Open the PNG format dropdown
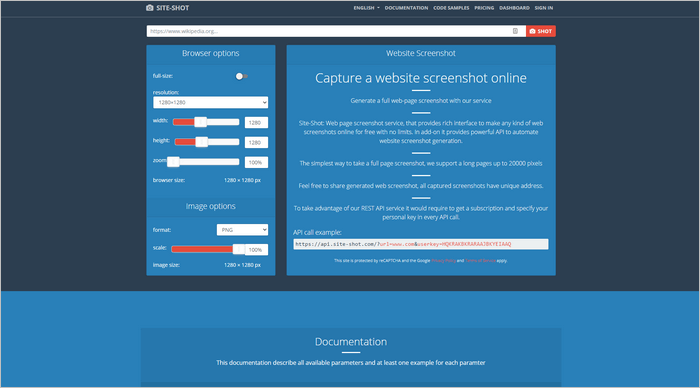 click(242, 229)
